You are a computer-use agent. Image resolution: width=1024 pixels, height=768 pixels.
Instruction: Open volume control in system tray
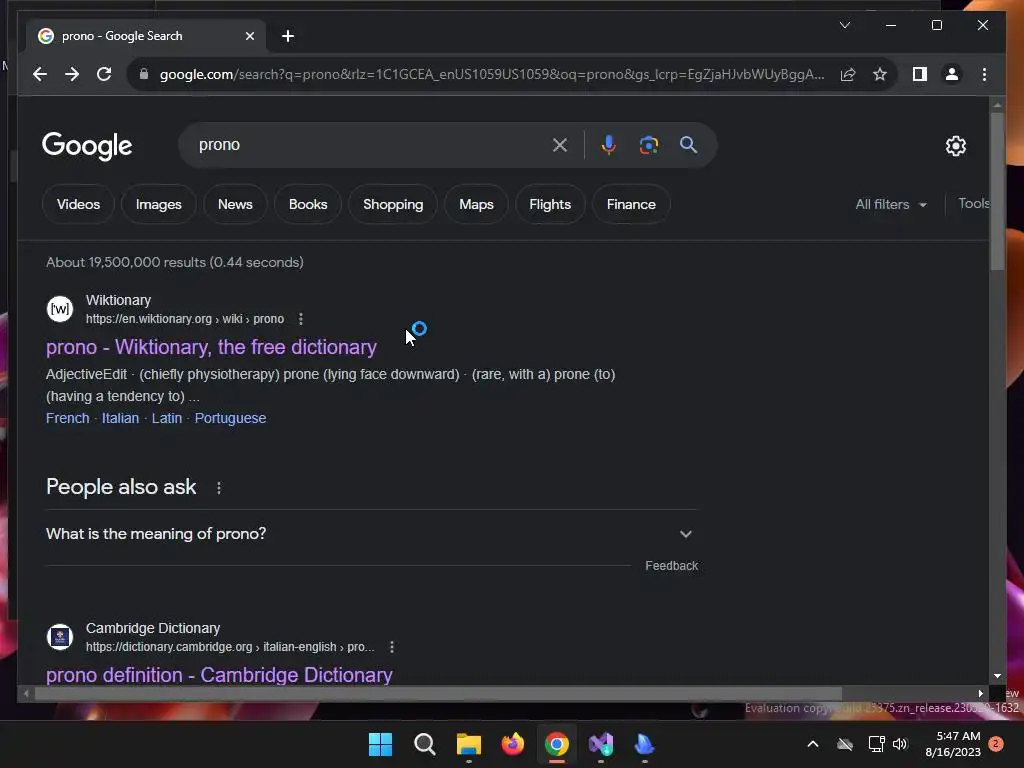[x=900, y=744]
